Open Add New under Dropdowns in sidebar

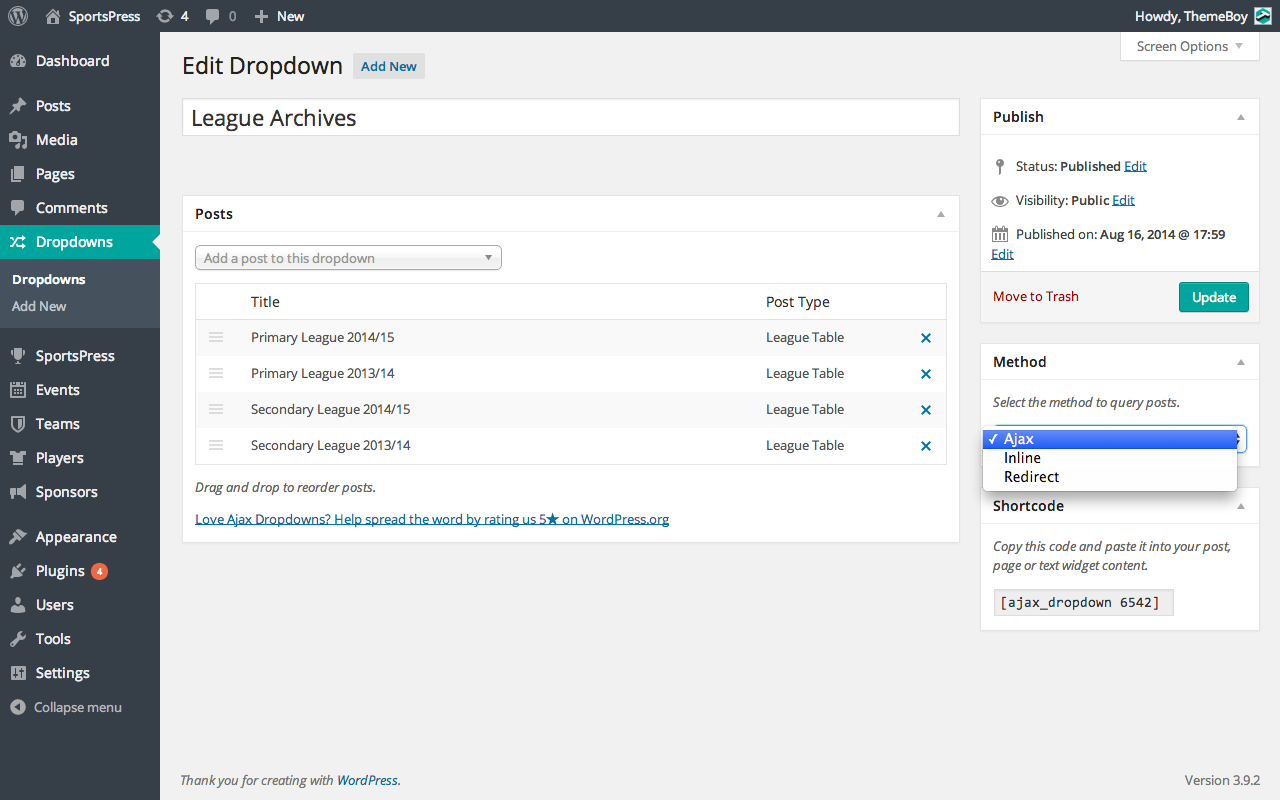point(39,307)
